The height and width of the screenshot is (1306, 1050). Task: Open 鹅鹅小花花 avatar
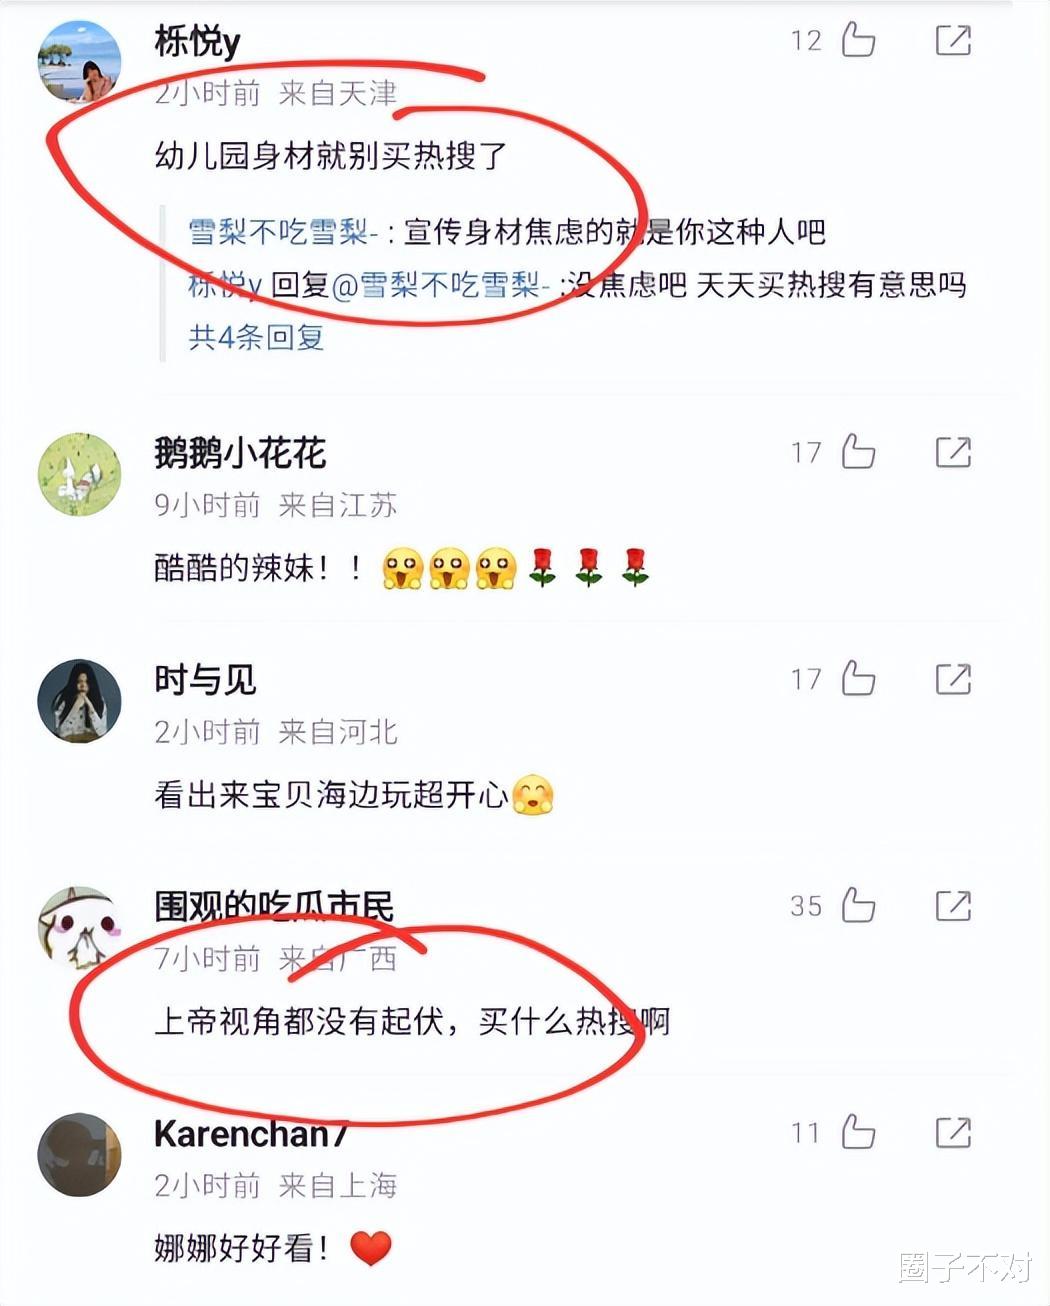pyautogui.click(x=79, y=474)
